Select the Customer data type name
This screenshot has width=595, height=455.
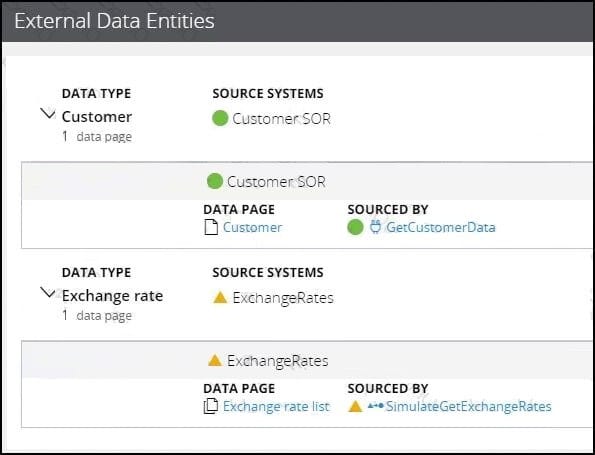coord(97,117)
